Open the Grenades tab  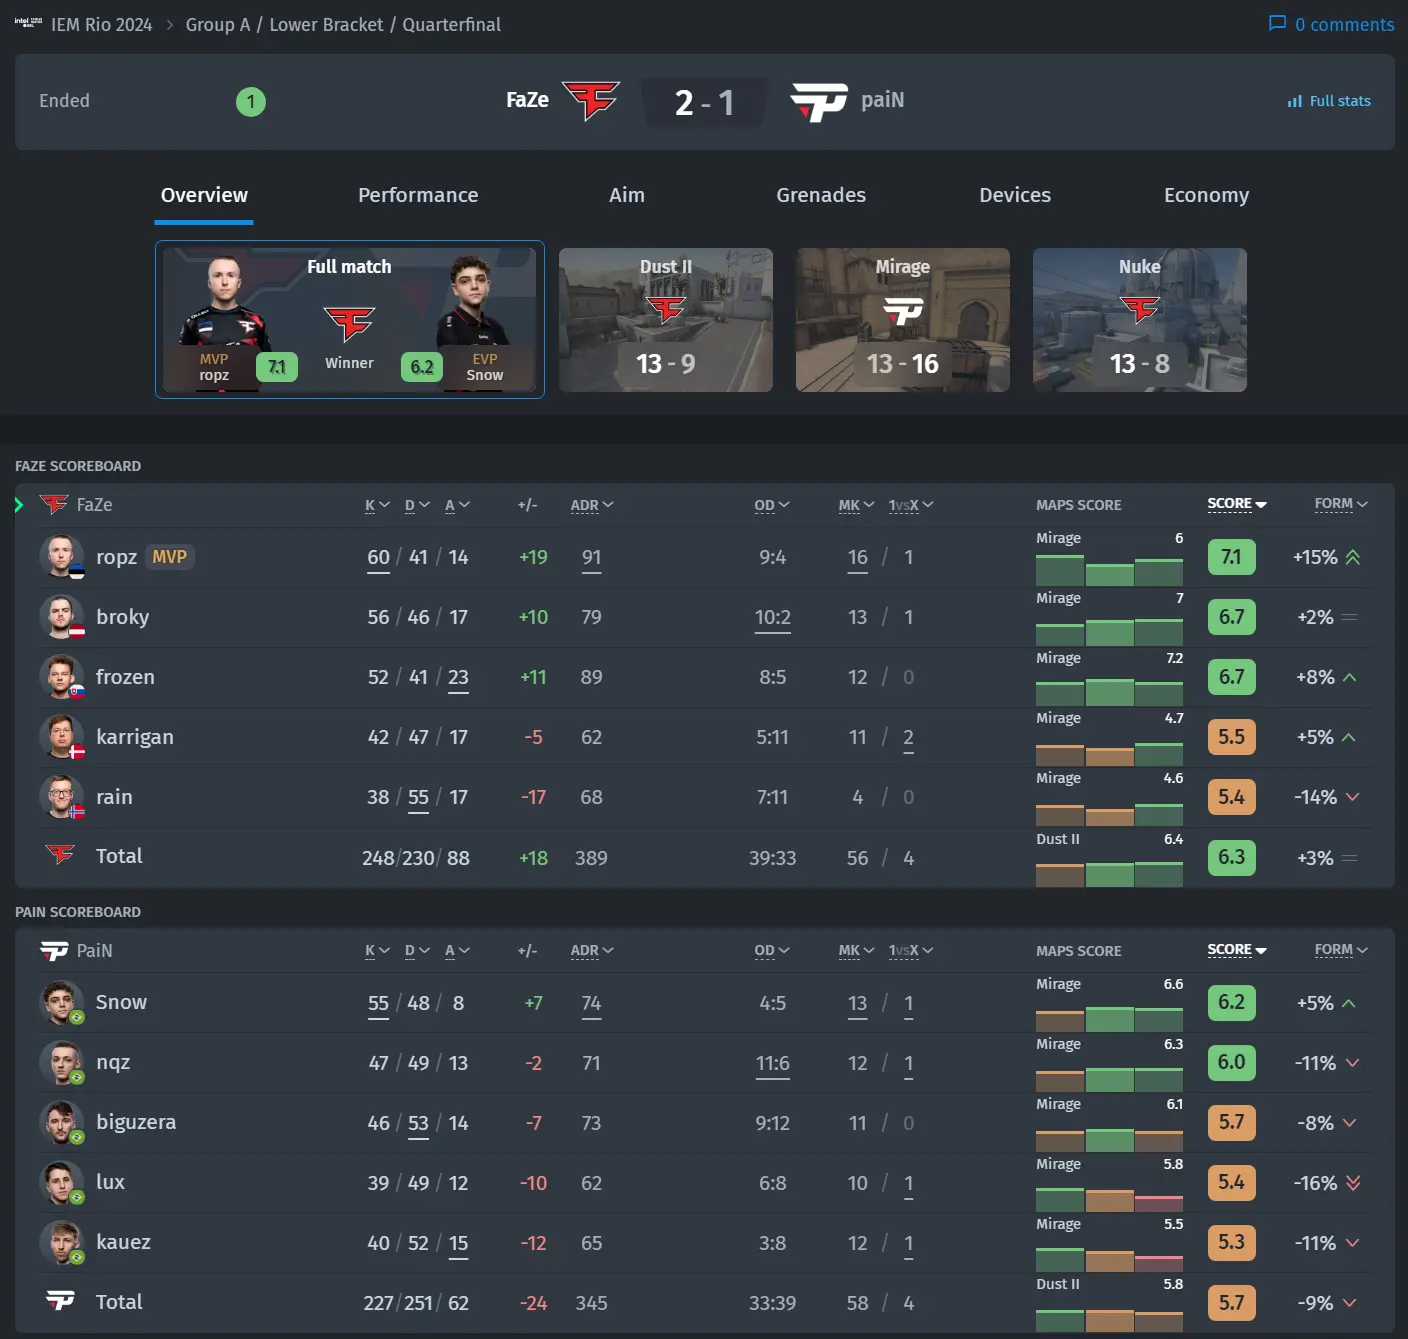[821, 195]
